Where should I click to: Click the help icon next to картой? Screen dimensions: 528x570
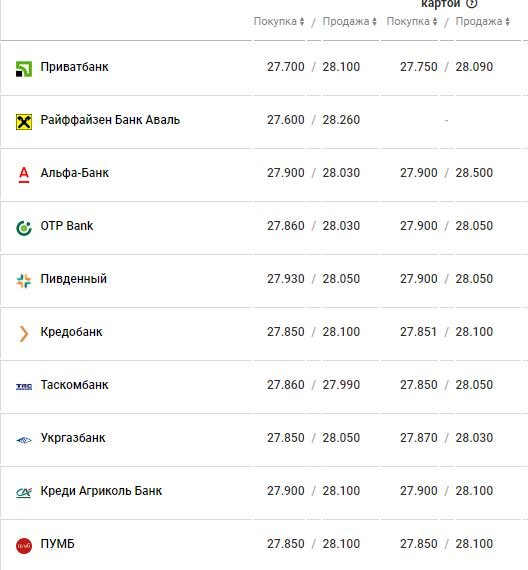coord(472,4)
